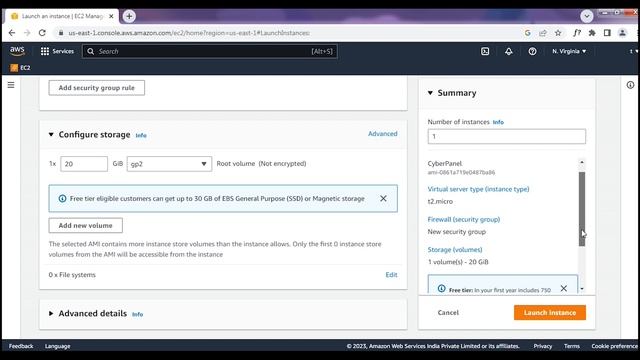The image size is (640, 360).
Task: Open the help question mark icon
Action: click(x=532, y=51)
